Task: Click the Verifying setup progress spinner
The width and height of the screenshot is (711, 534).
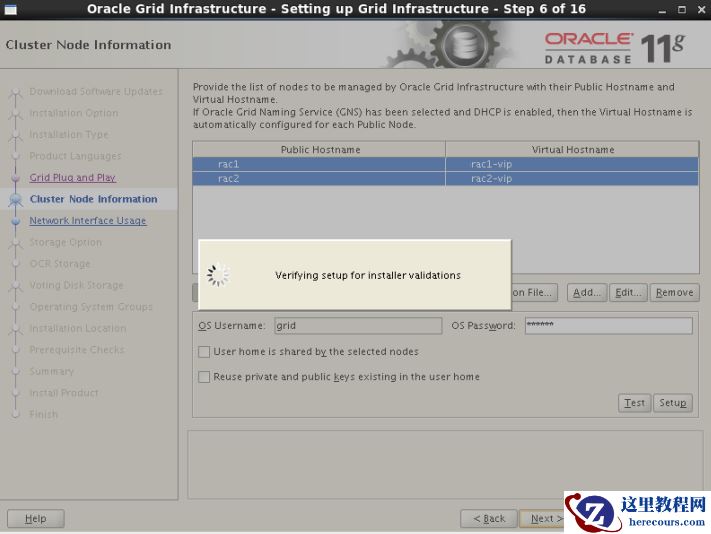Action: 218,275
